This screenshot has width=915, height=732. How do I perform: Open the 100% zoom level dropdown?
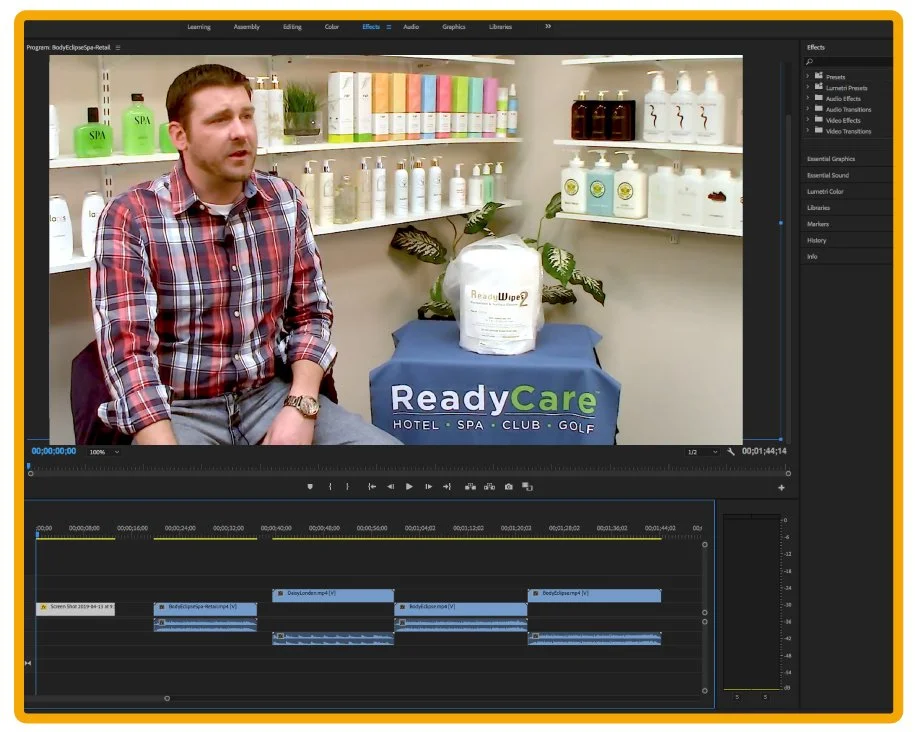[104, 452]
